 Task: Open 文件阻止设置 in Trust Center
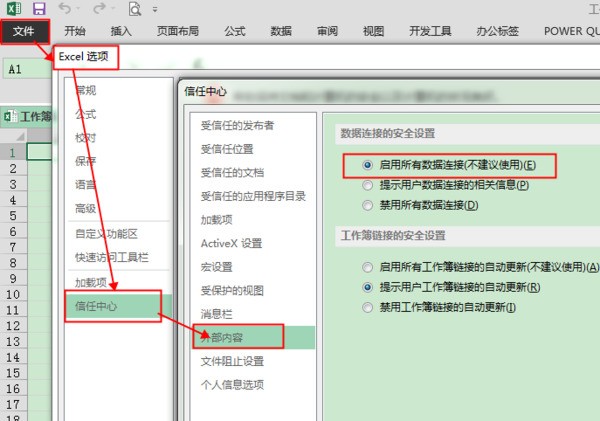point(232,361)
